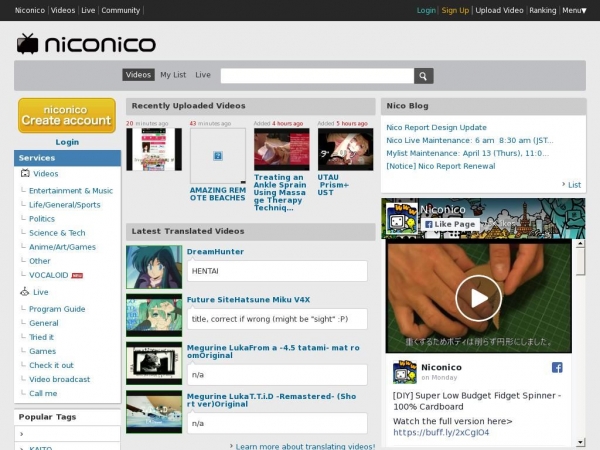
Task: Select the Live search tab
Action: [x=203, y=75]
